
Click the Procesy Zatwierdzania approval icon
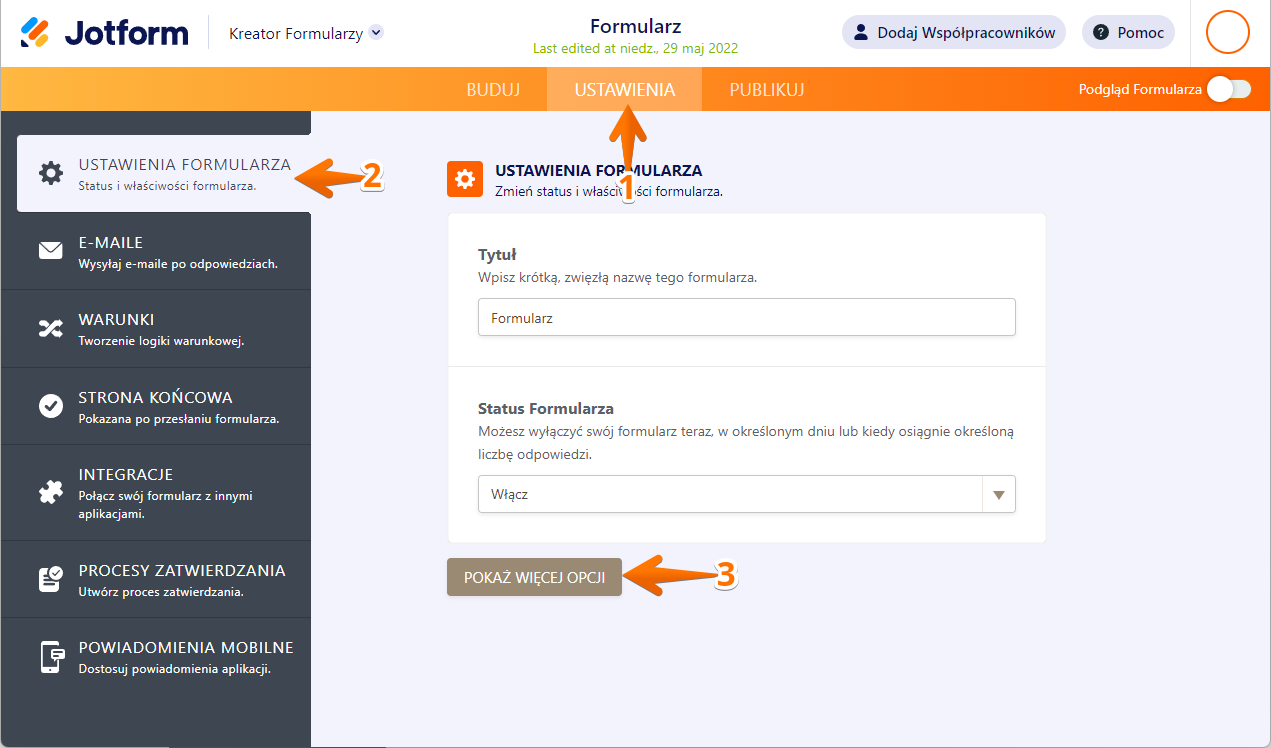point(50,579)
